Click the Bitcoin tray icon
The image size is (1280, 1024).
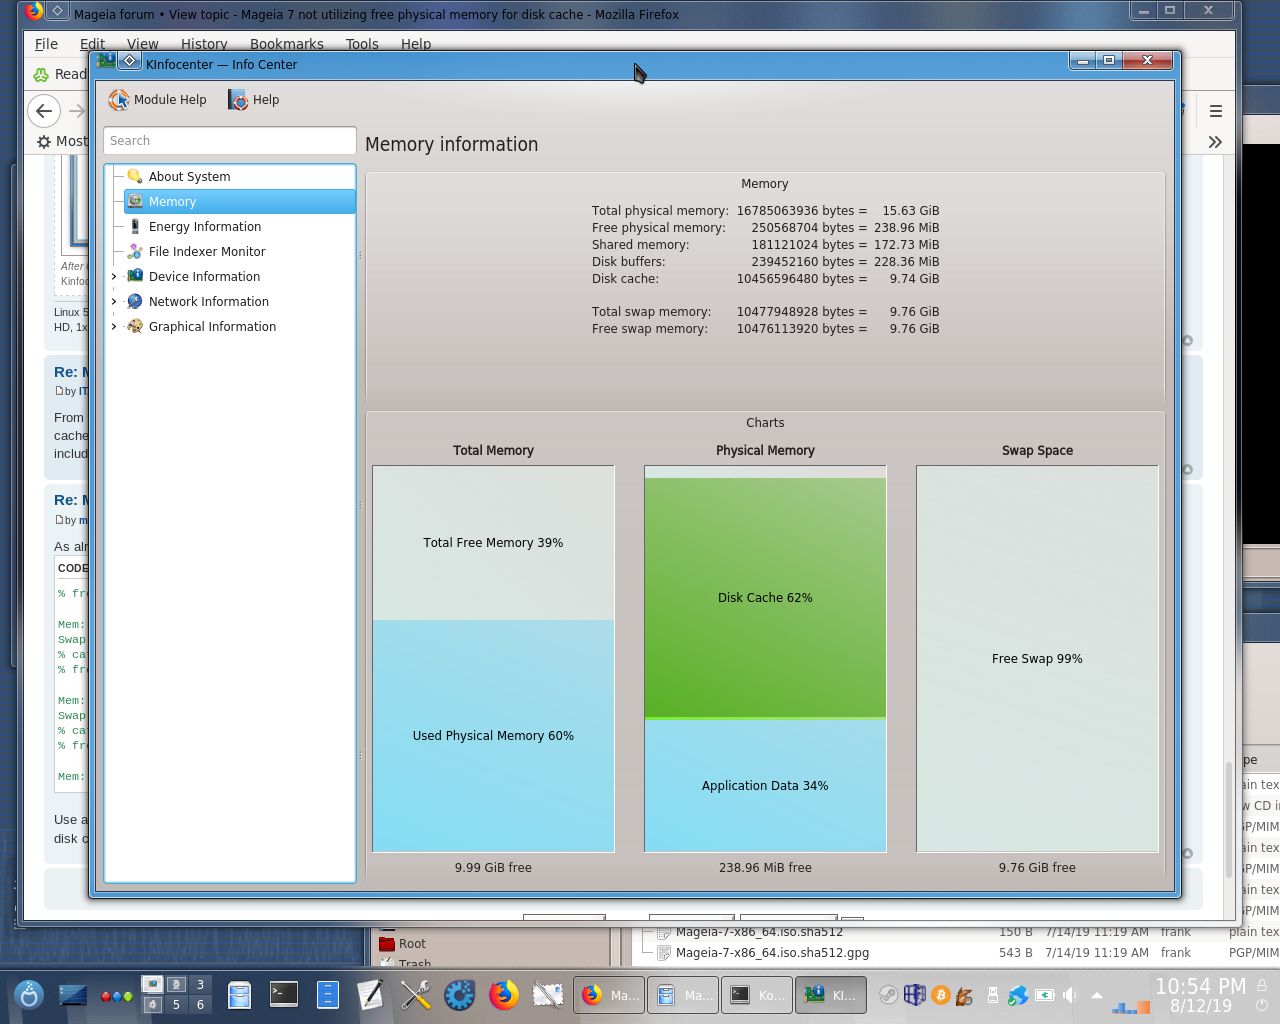coord(940,995)
